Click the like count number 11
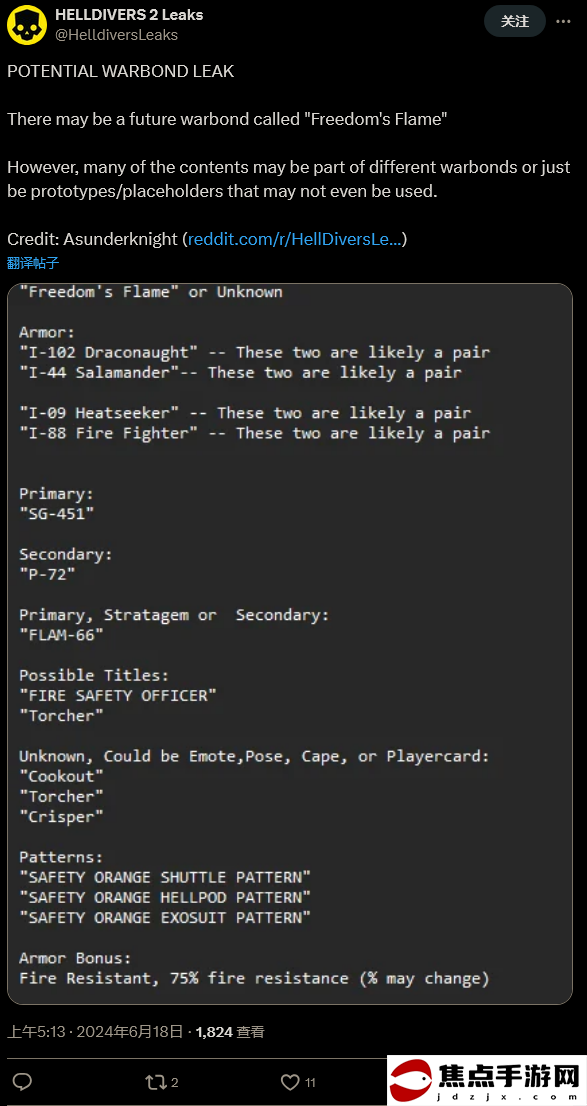Screen dimensions: 587x1106 (310, 1083)
